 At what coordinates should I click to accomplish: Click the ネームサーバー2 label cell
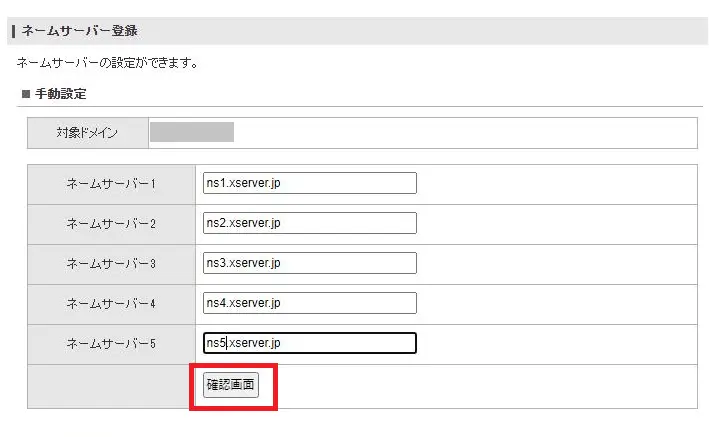[x=111, y=224]
